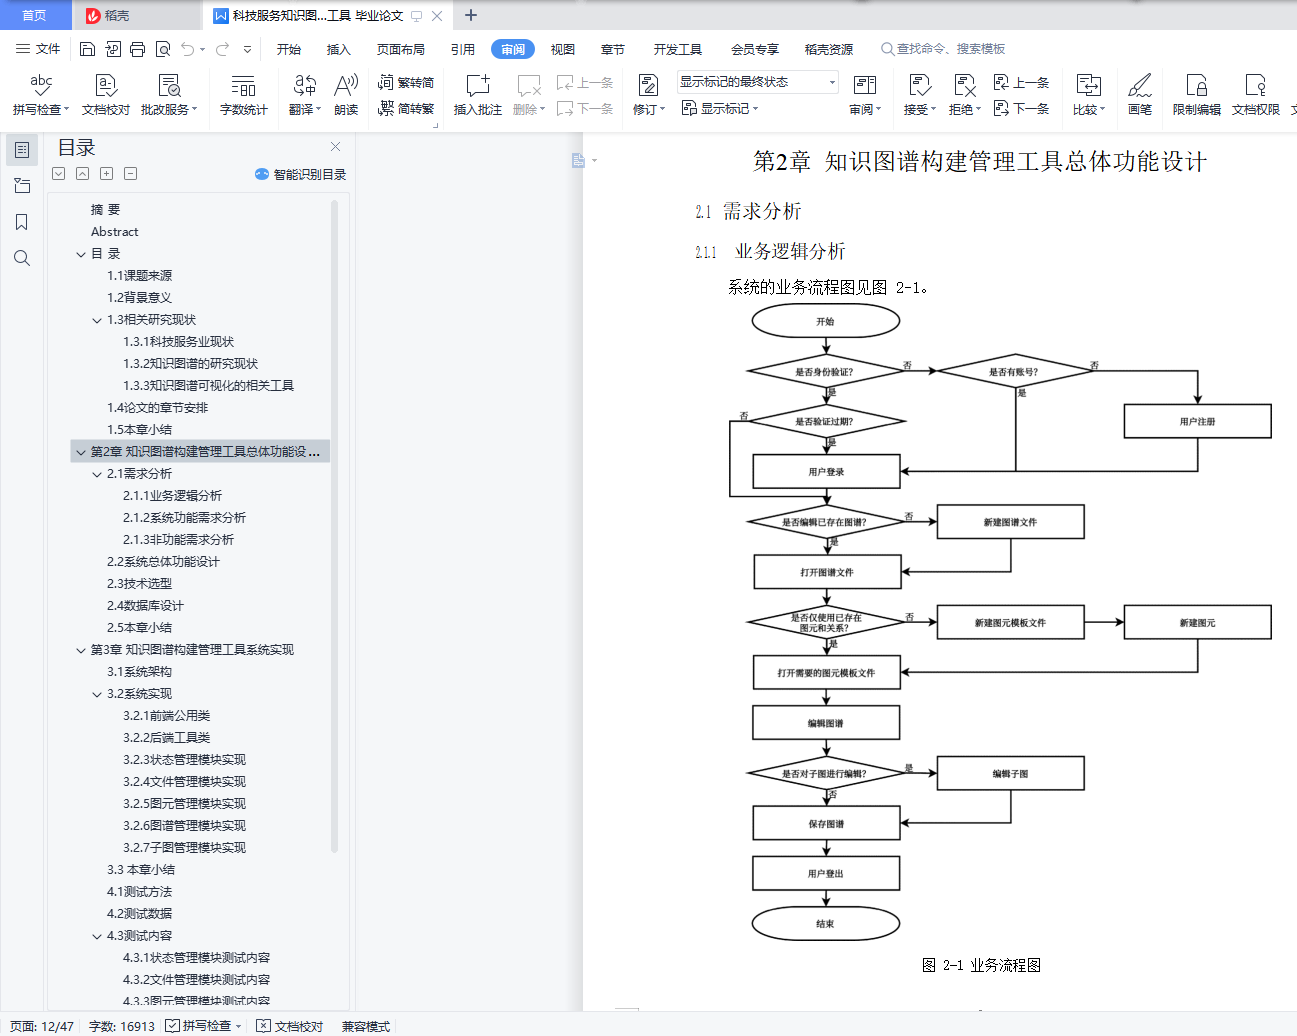Viewport: 1297px width, 1036px height.
Task: Convert text with 繁转简
Action: pyautogui.click(x=406, y=82)
